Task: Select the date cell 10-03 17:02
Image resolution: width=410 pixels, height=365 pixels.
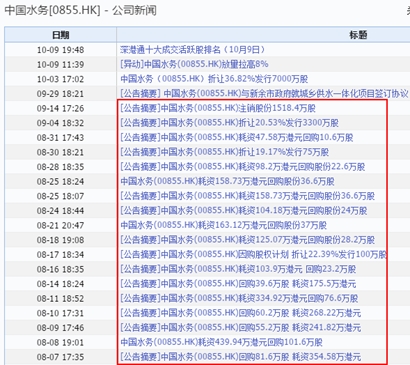Action: tap(60, 79)
